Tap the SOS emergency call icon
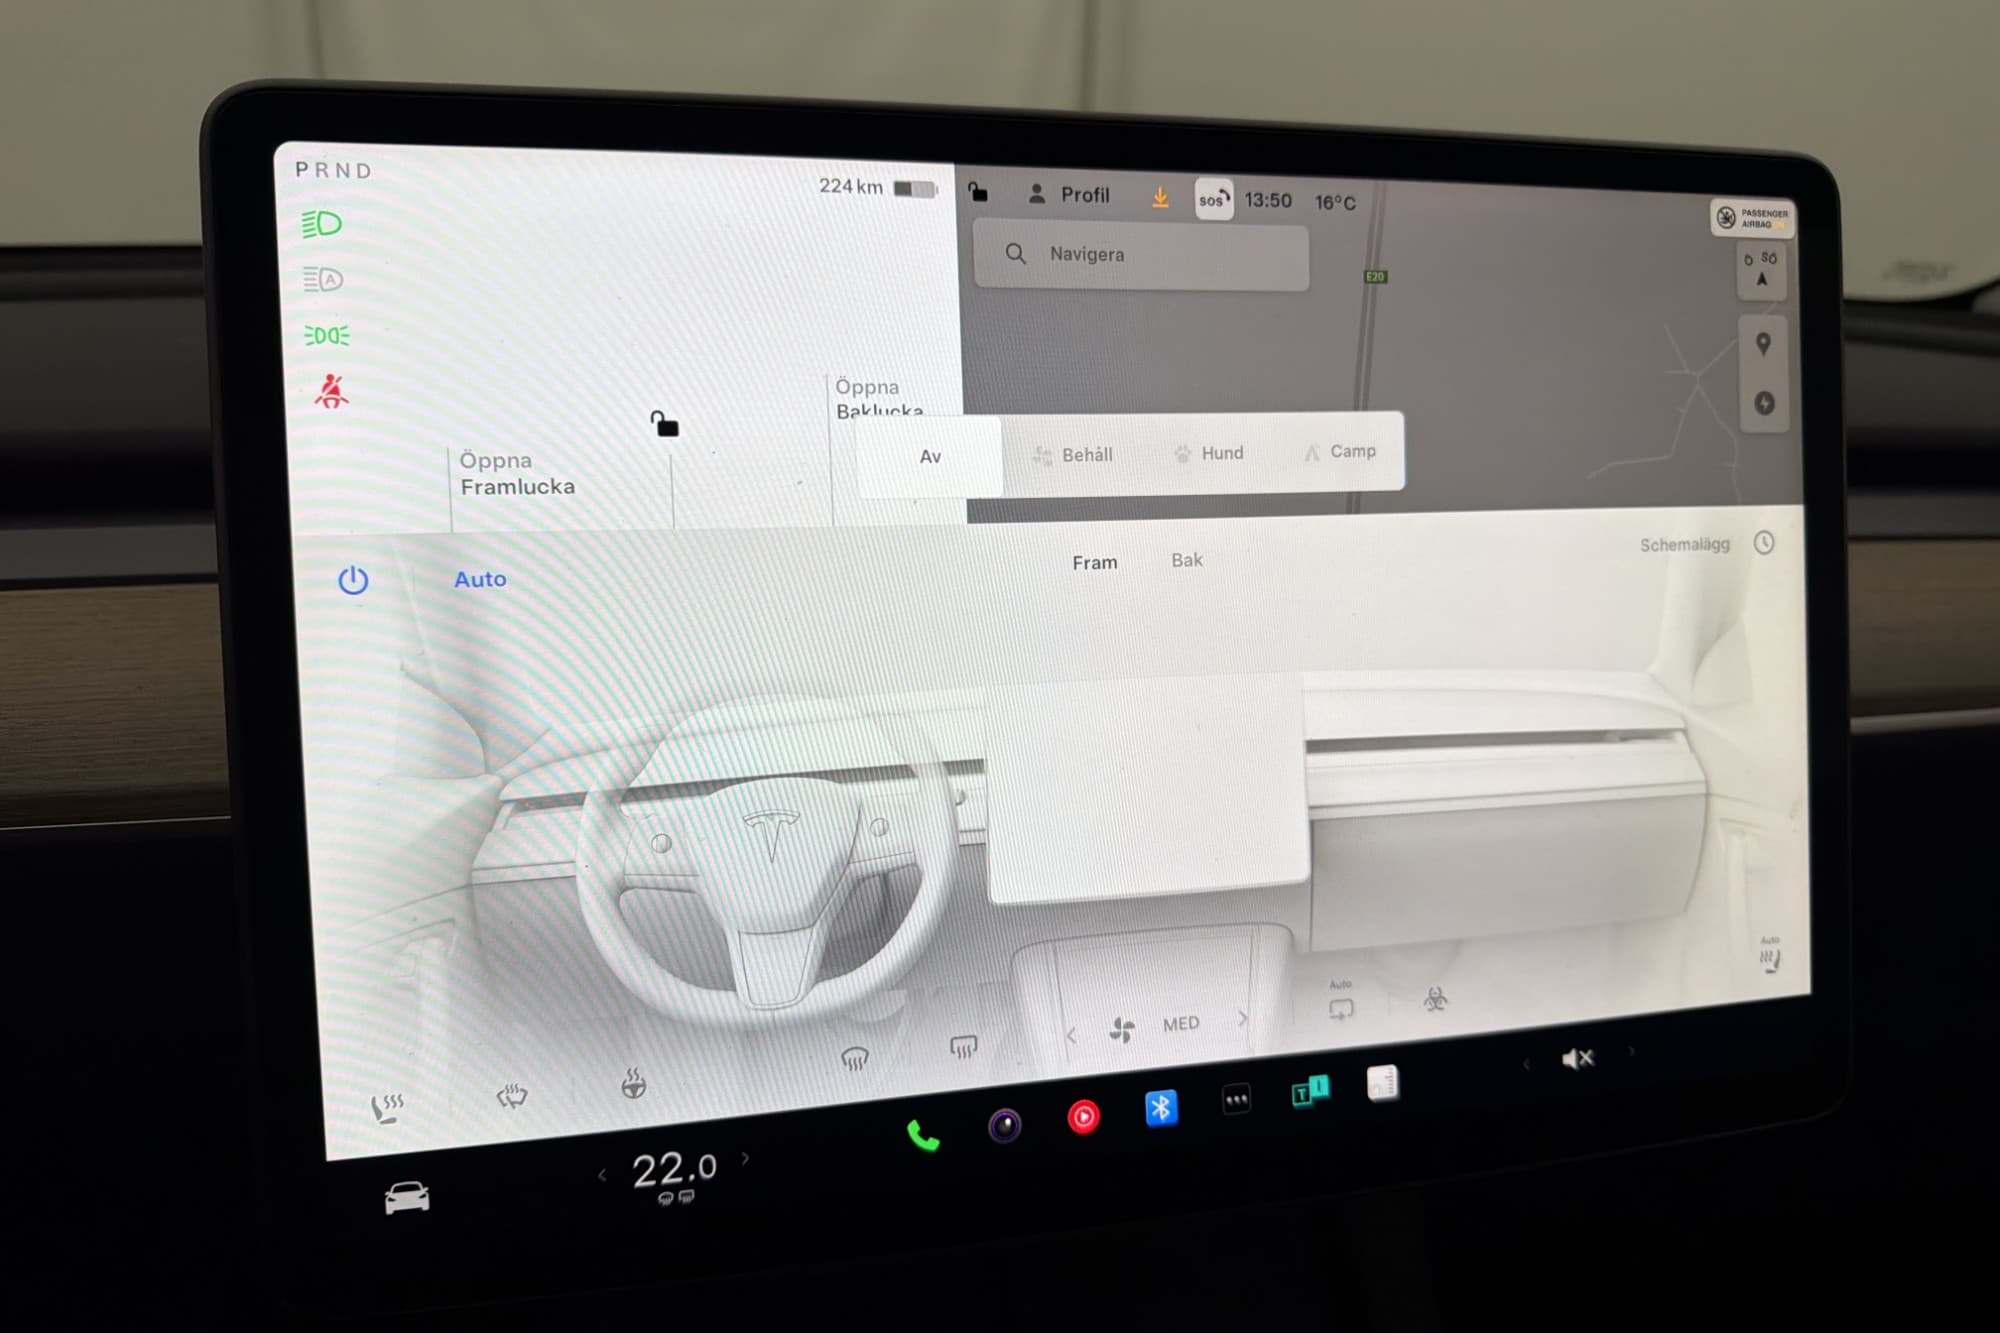Image resolution: width=2000 pixels, height=1333 pixels. click(1213, 200)
